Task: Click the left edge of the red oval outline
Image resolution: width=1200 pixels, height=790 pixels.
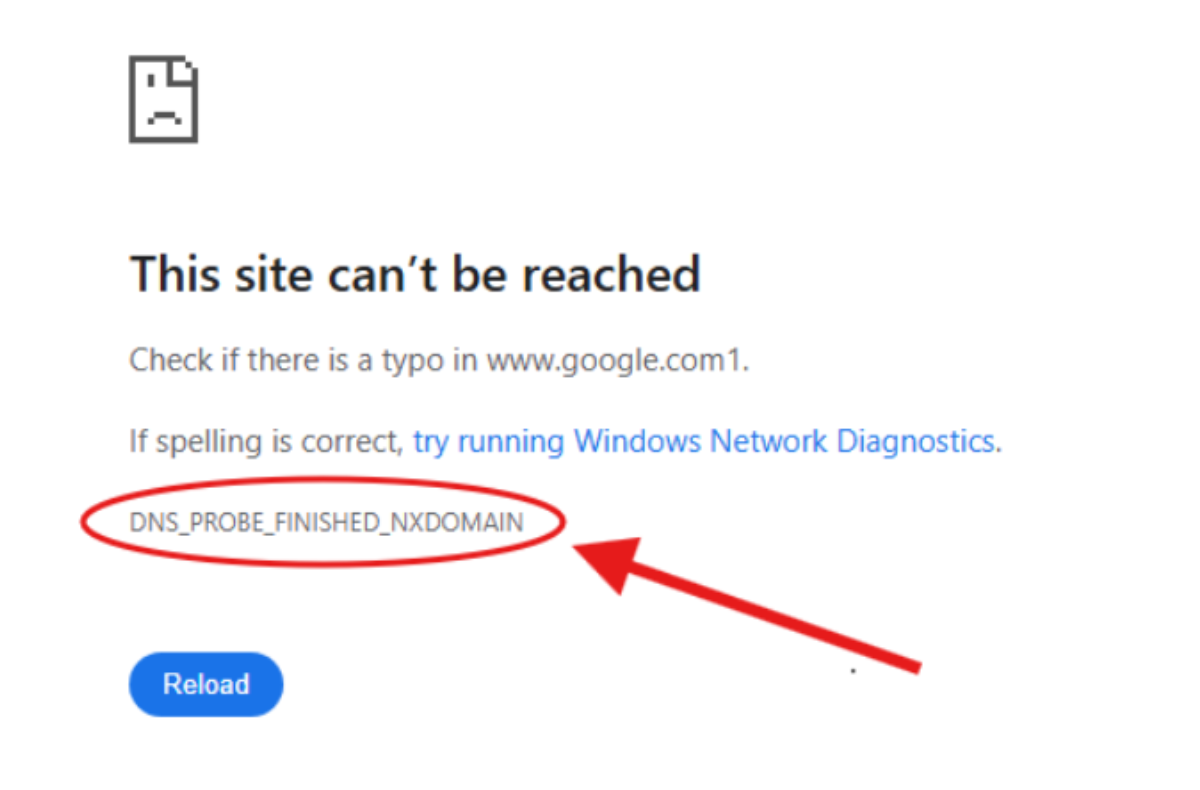Action: coord(83,523)
